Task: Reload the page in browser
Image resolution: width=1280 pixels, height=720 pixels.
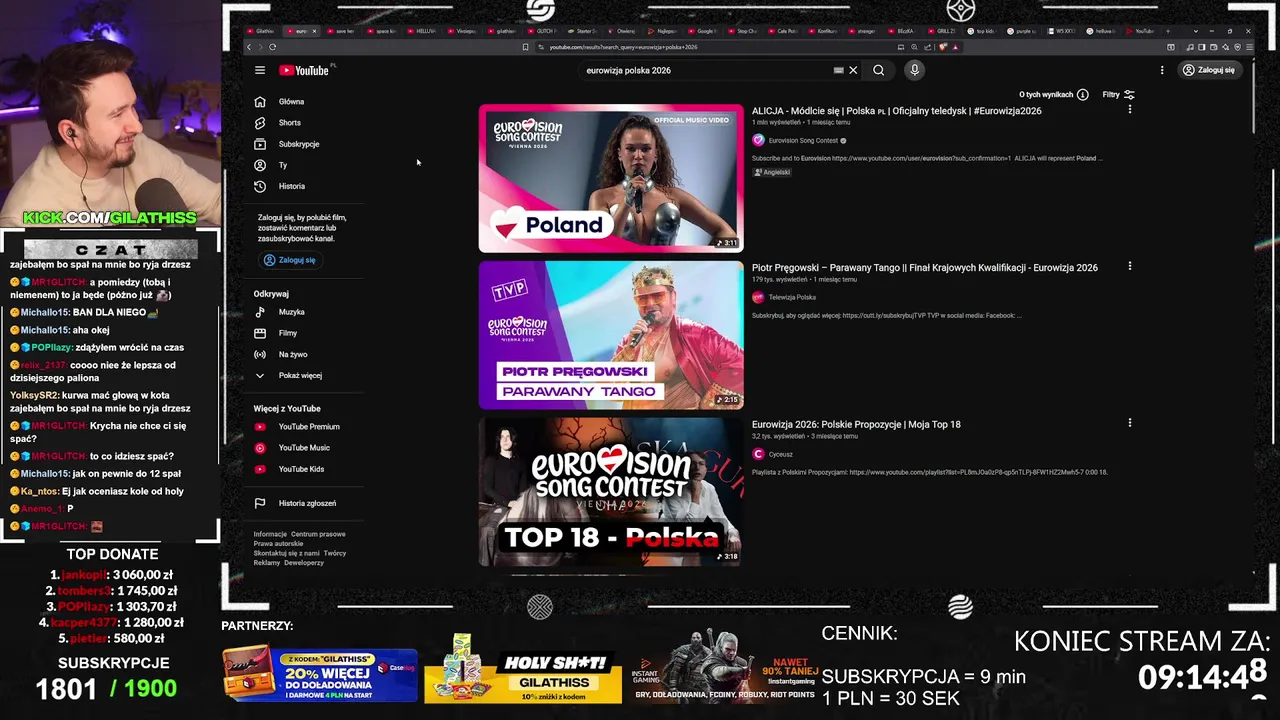Action: 272,47
